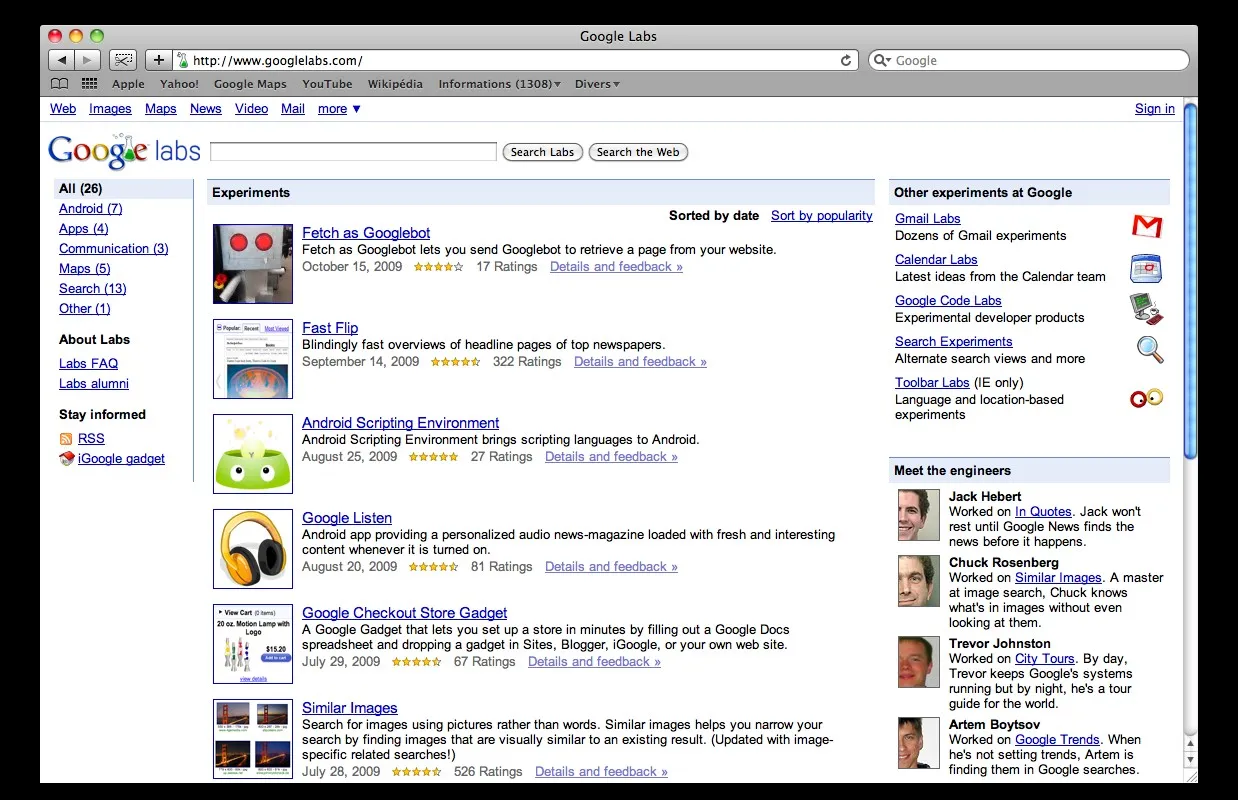Screen dimensions: 1238x800
Task: Click Sort by popularity link
Action: coord(821,216)
